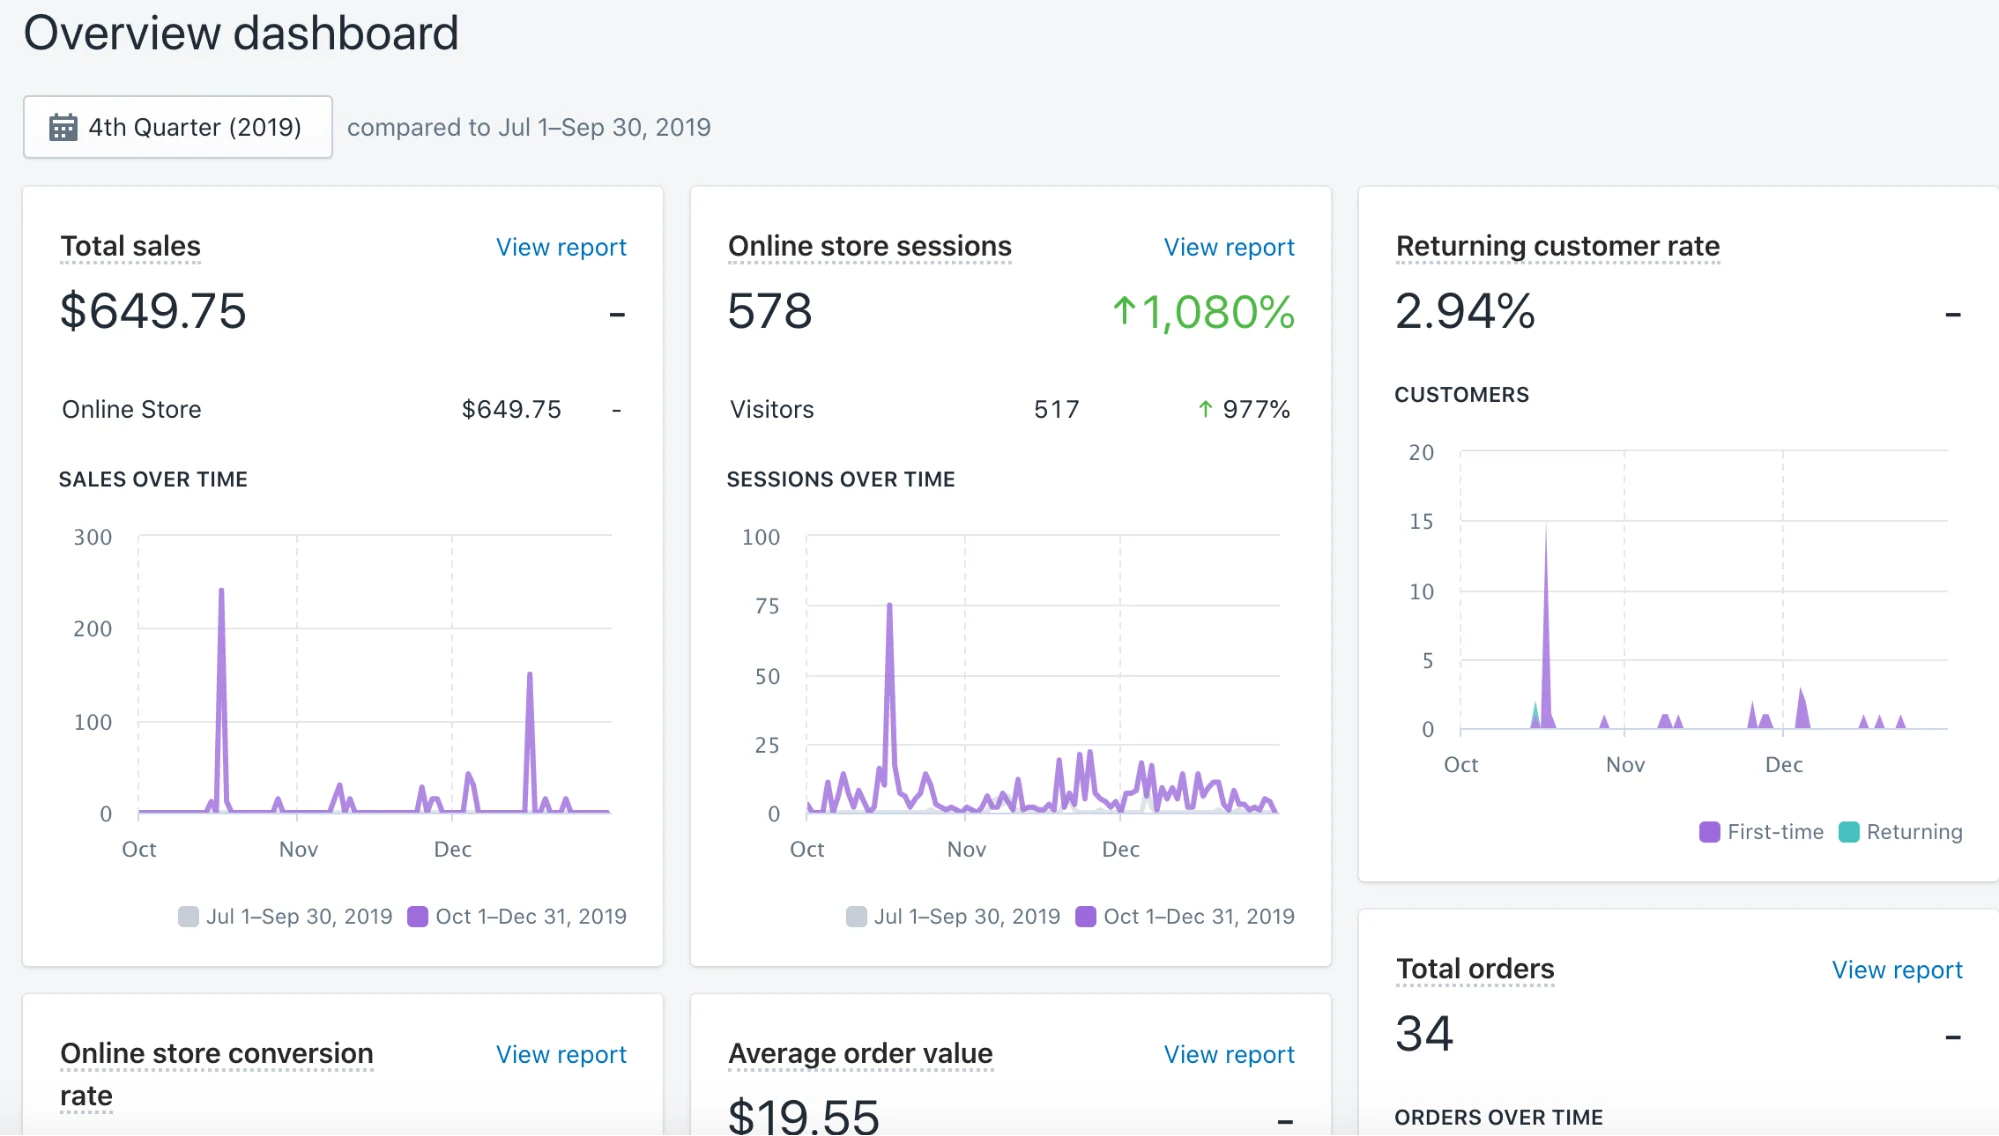Click the Average order value heading

click(x=860, y=1054)
